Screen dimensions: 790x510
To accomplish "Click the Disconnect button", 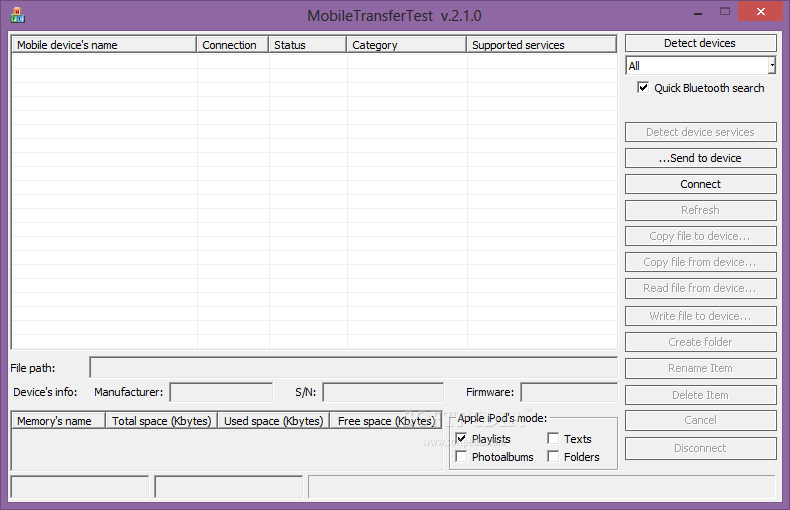I will point(700,449).
